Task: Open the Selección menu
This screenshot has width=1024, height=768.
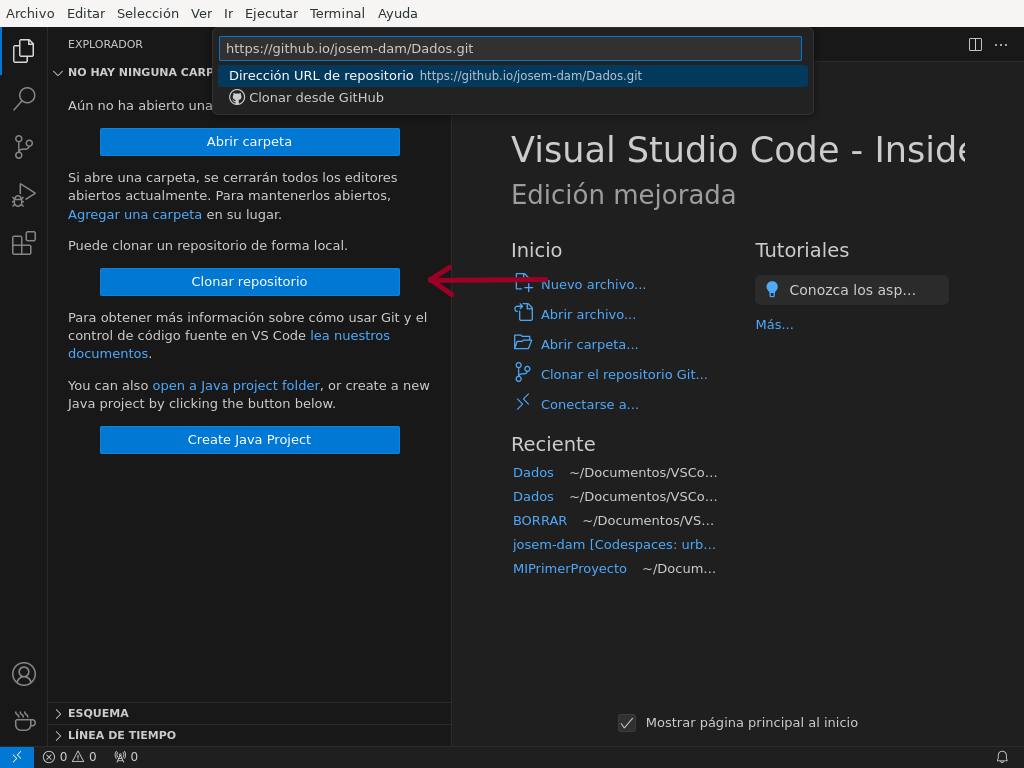Action: (x=148, y=13)
